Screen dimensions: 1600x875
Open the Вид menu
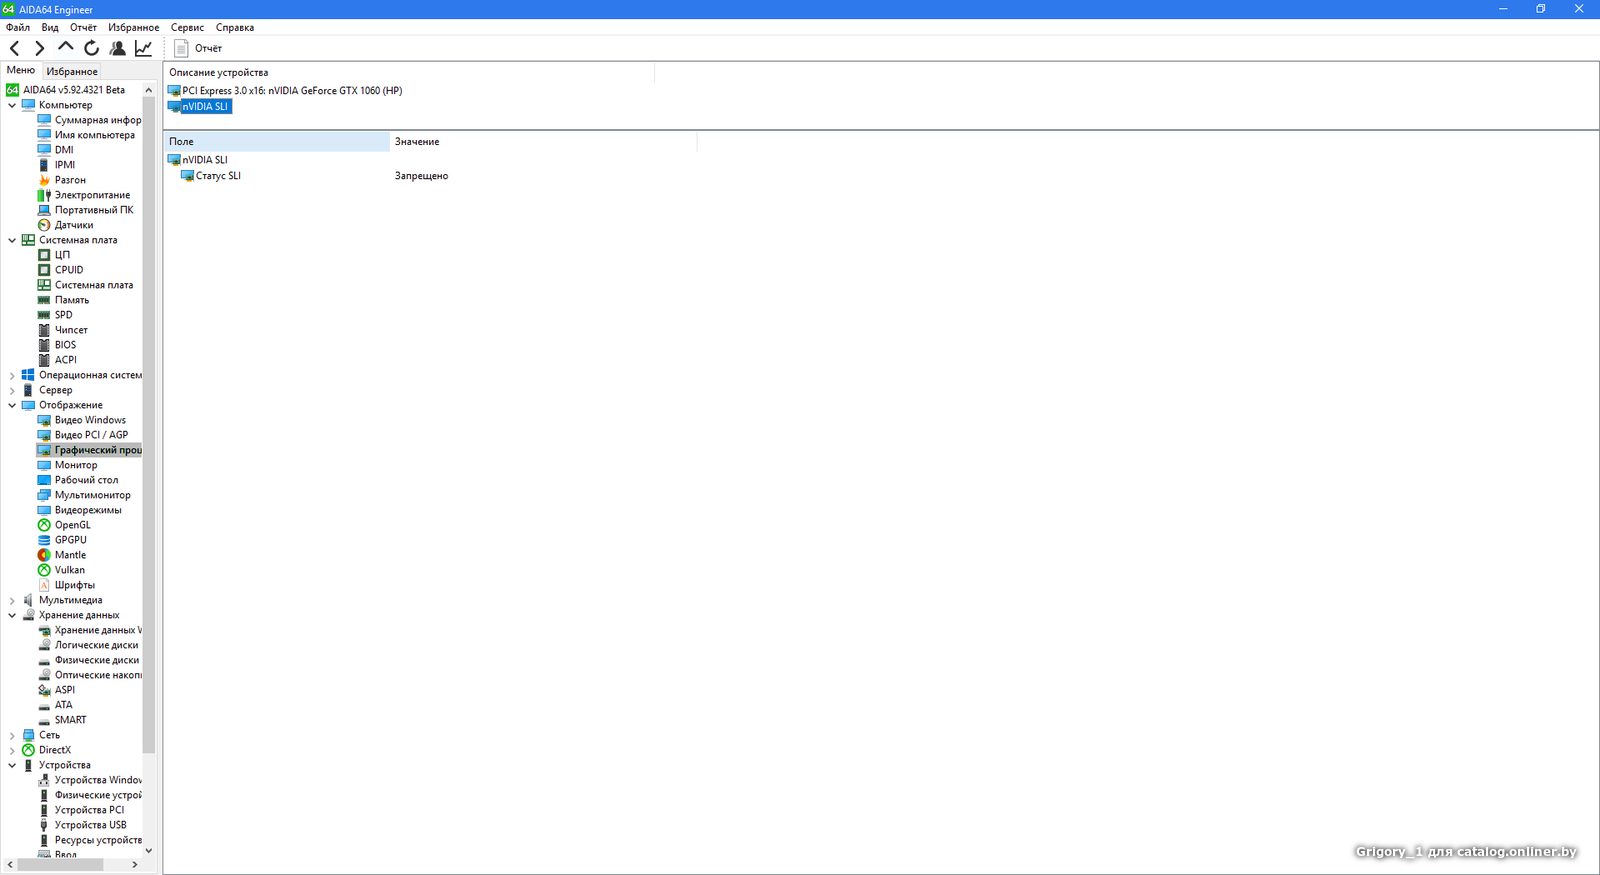(50, 27)
